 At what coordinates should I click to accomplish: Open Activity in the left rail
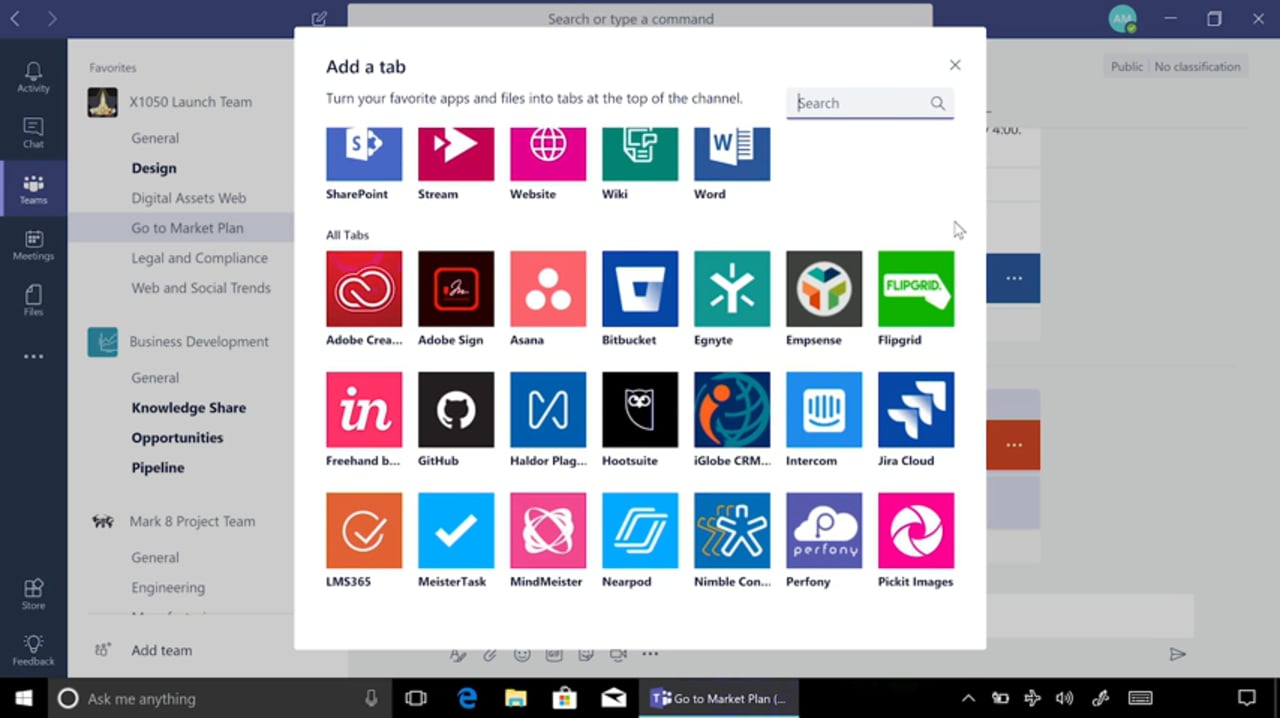coord(33,77)
